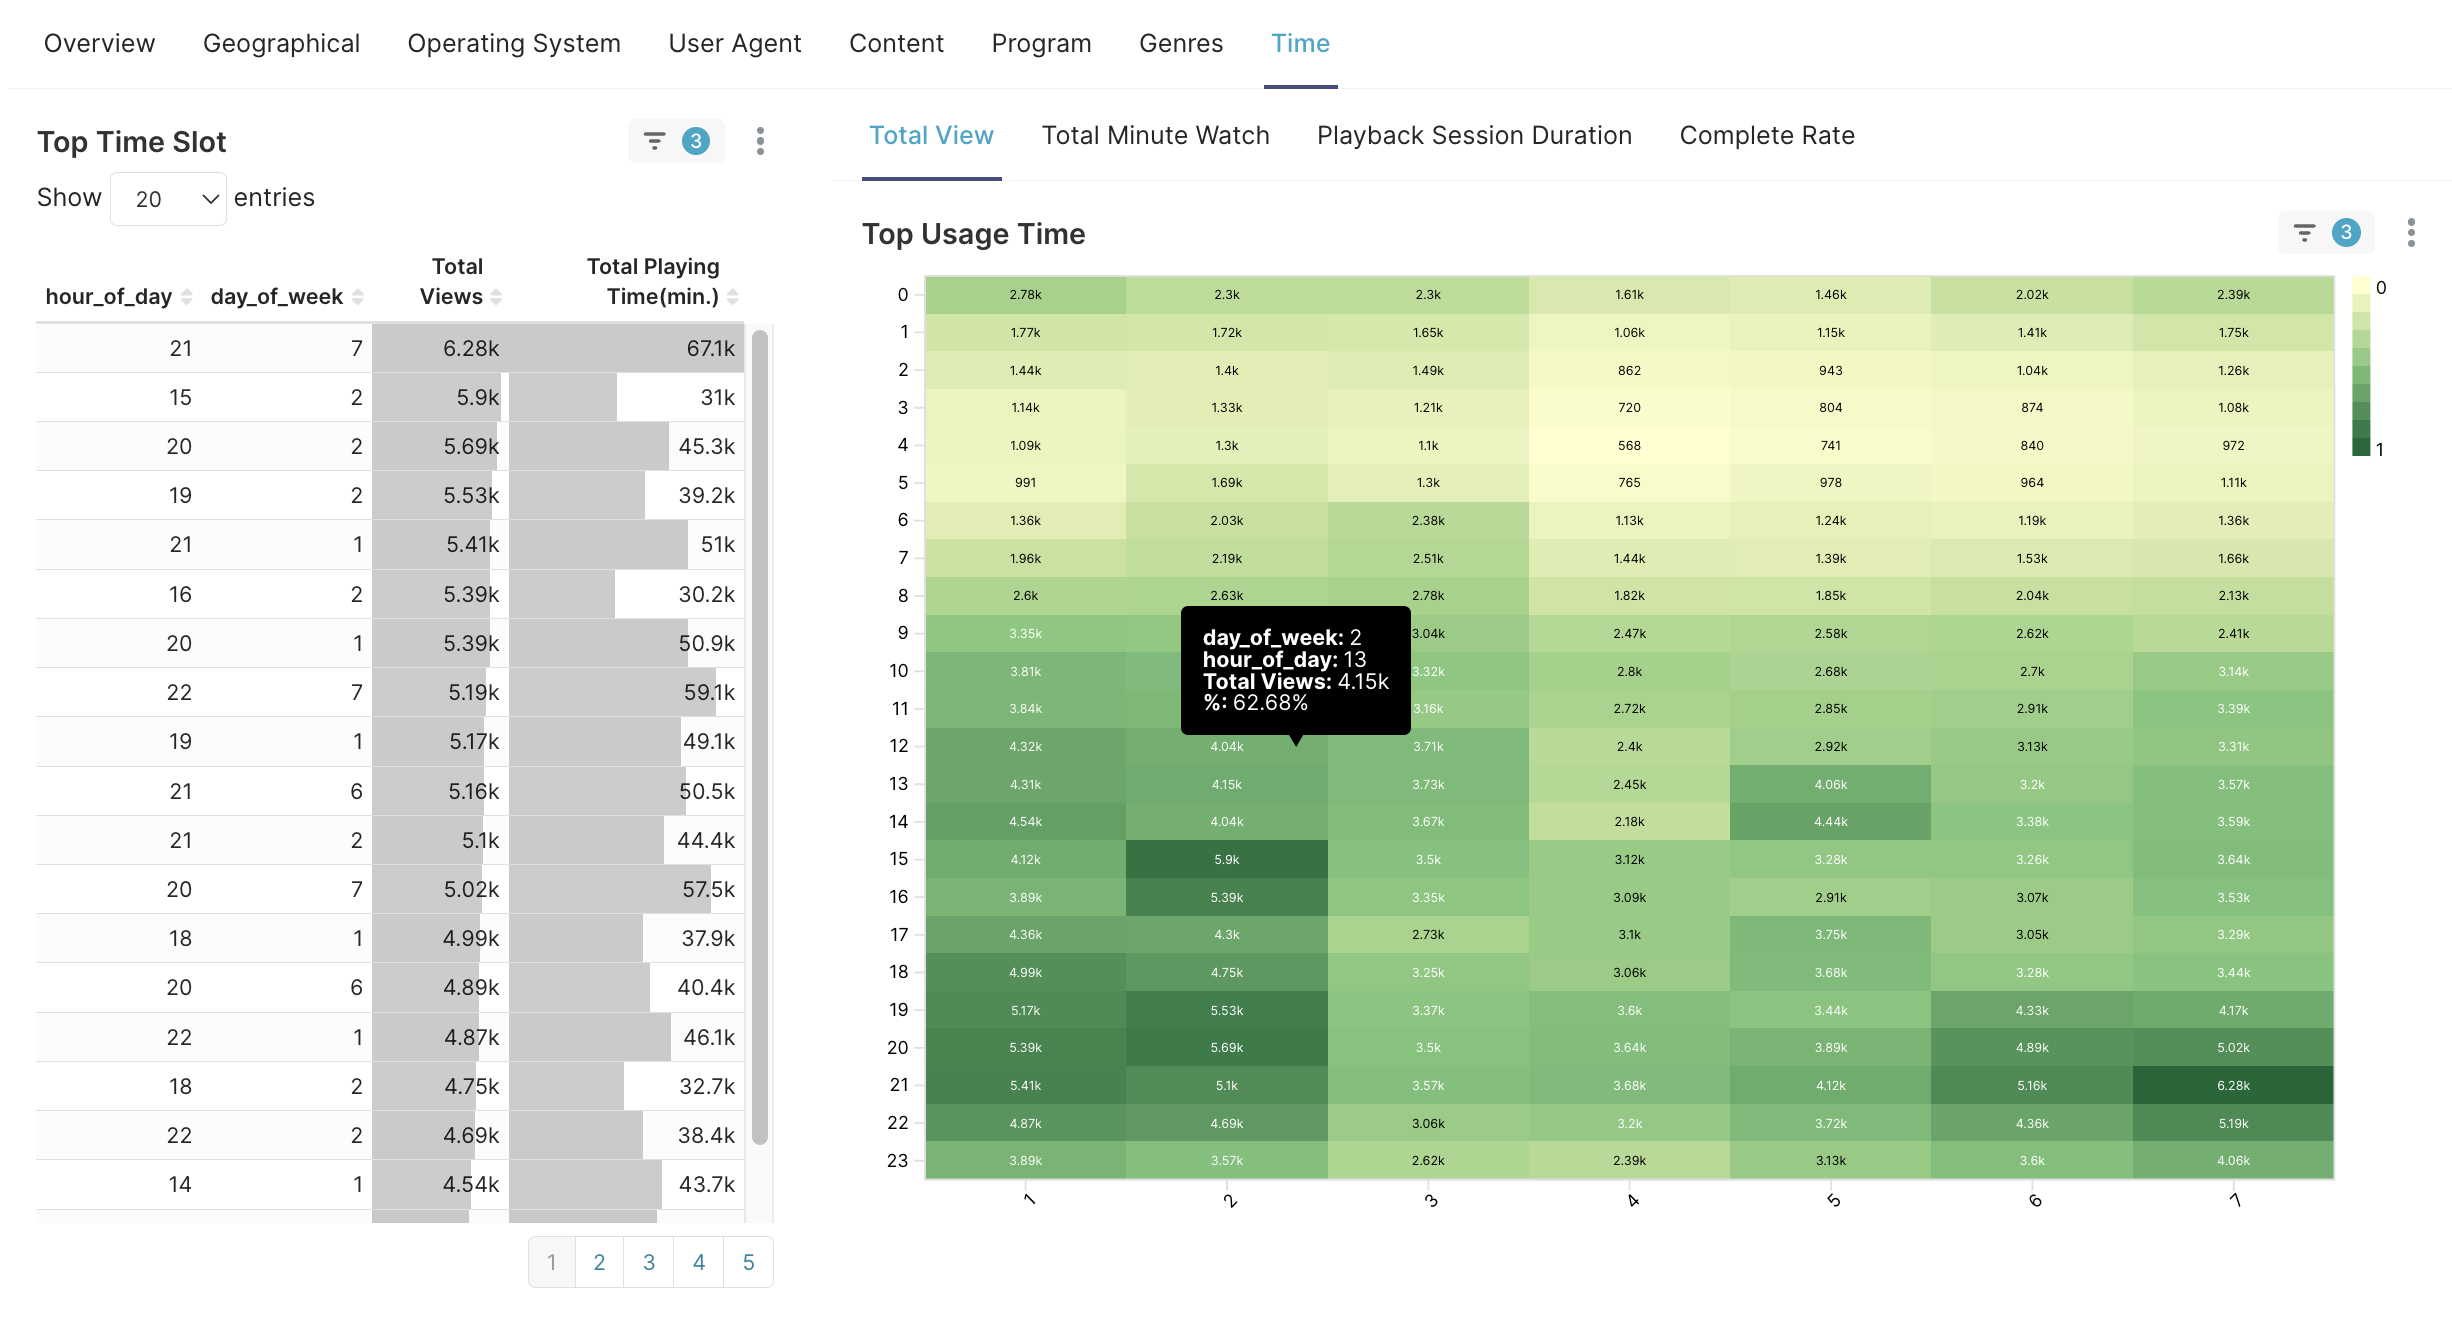
Task: Click the 44.4k playing time cell
Action: click(626, 840)
